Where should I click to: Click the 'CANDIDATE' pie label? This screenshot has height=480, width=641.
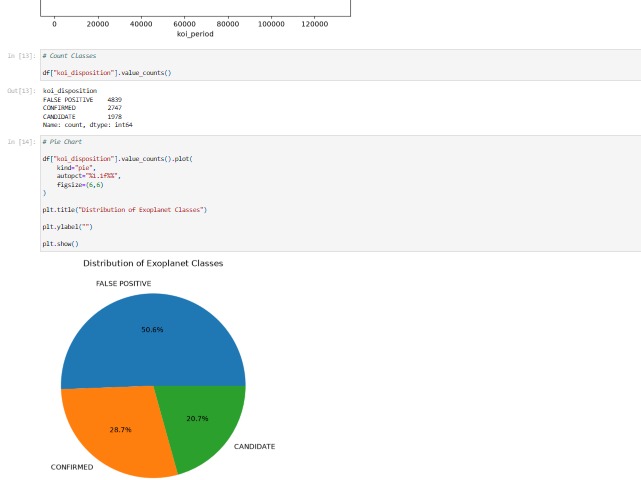pyautogui.click(x=254, y=447)
